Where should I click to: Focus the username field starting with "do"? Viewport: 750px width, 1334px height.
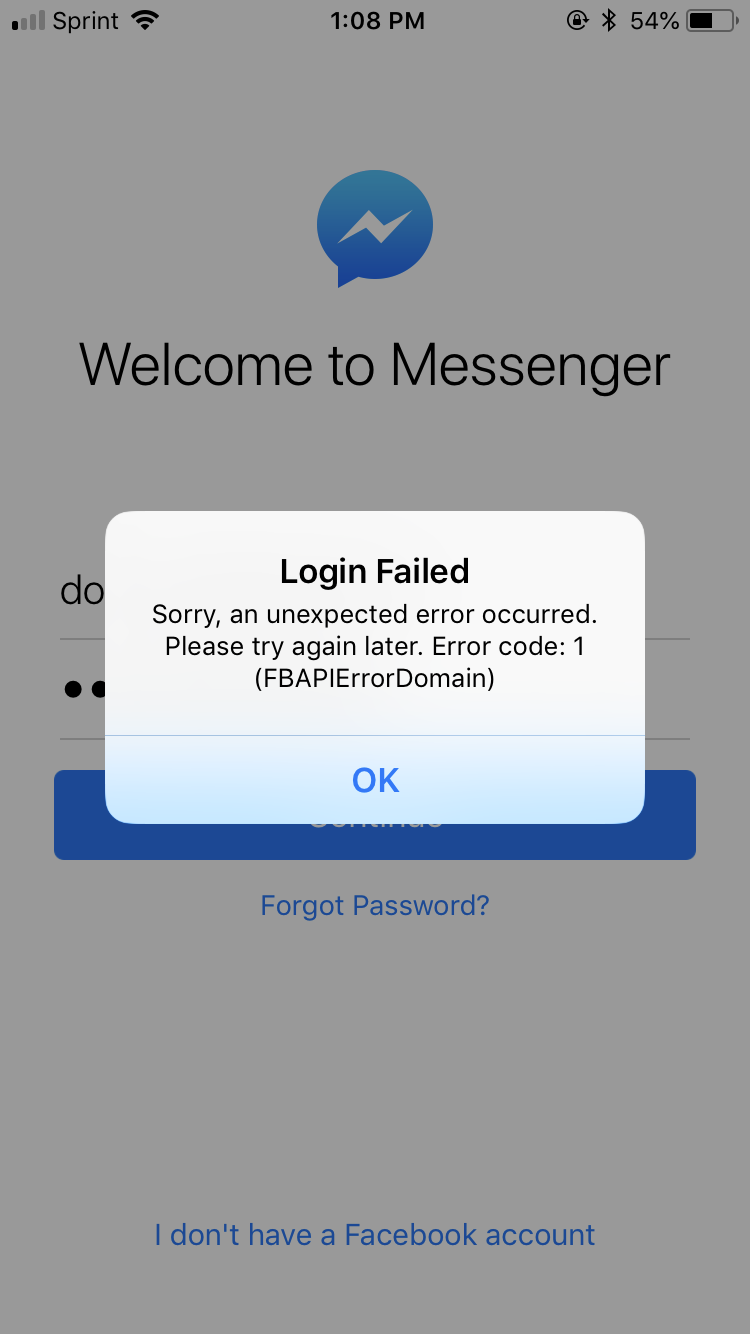coord(375,592)
